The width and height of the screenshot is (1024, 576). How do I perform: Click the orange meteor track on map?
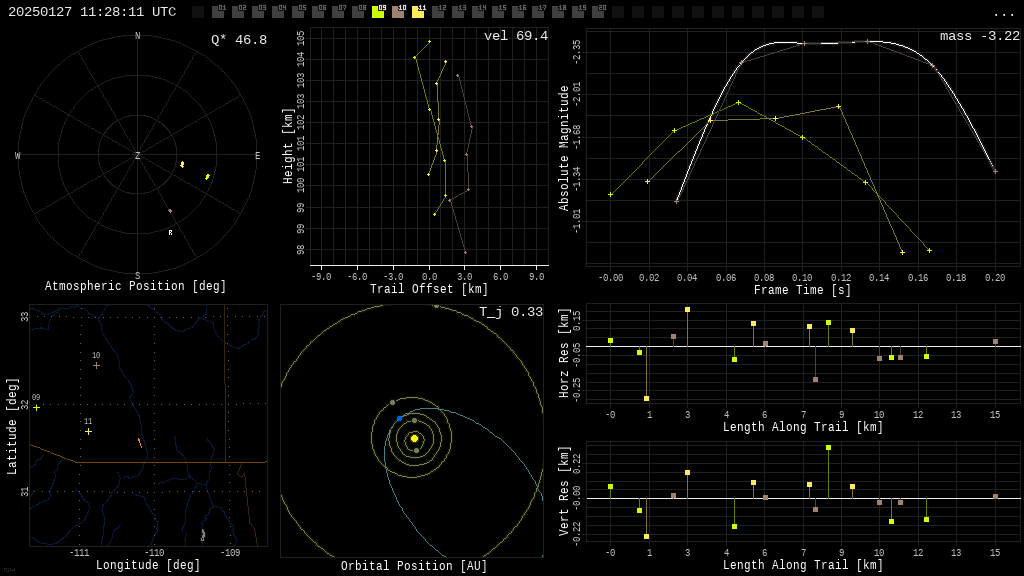(139, 442)
